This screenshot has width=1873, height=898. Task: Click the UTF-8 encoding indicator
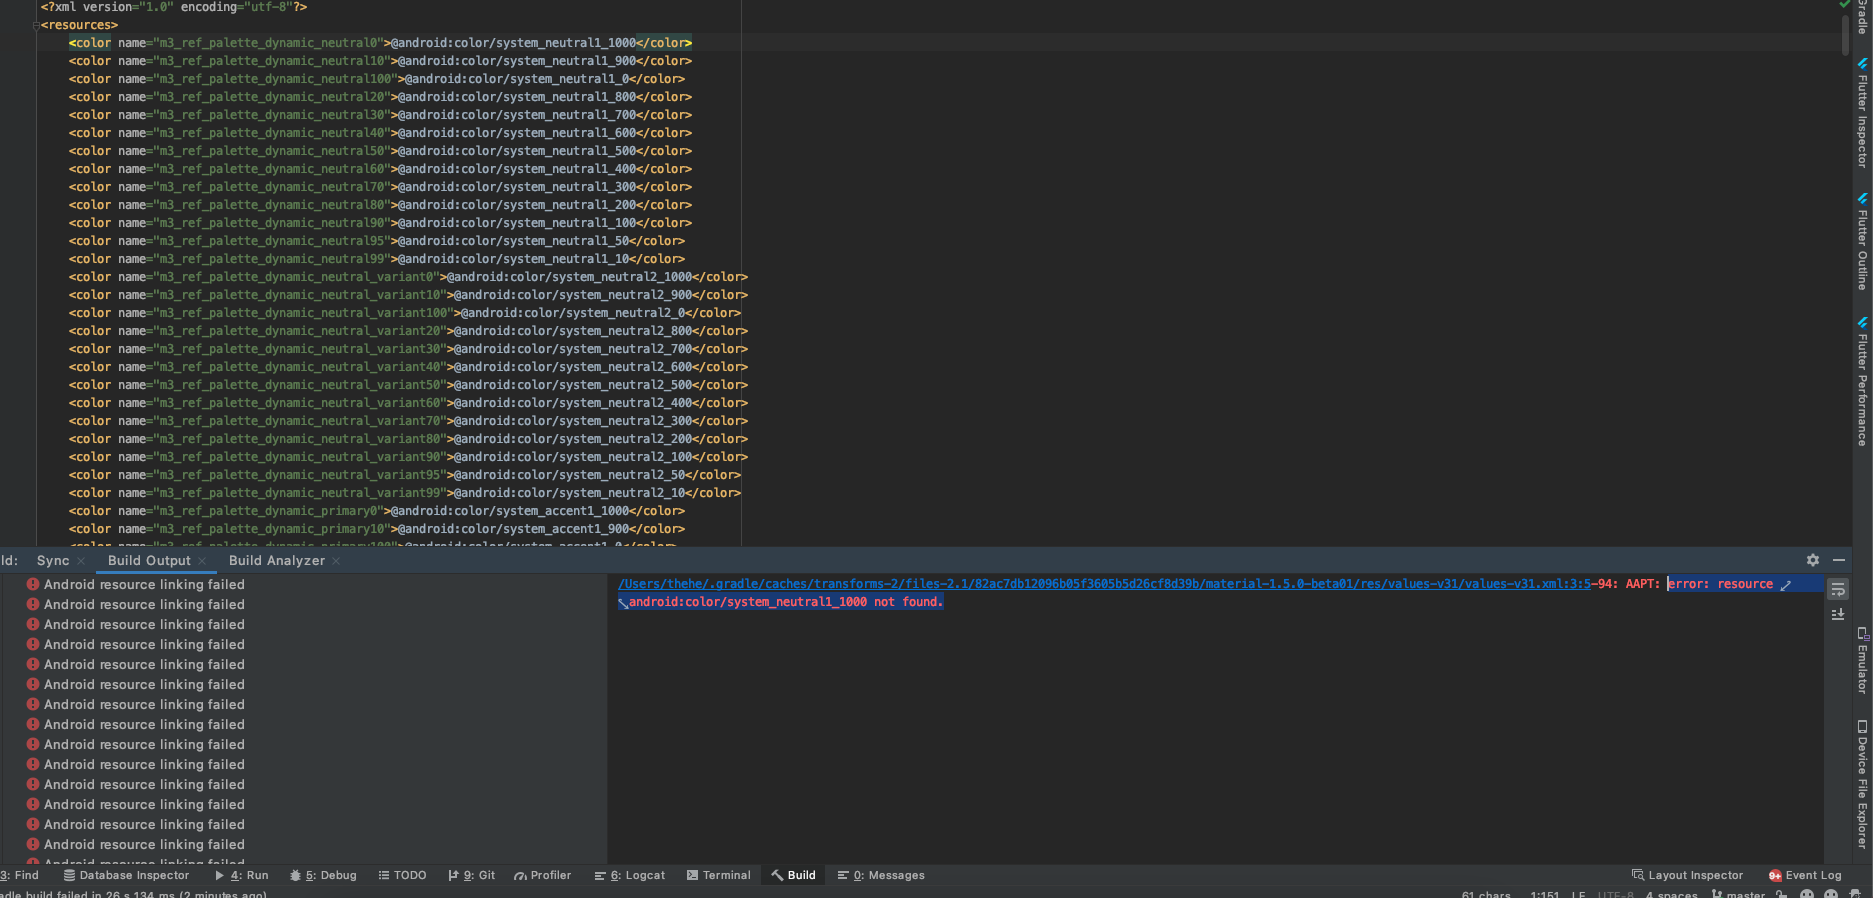[x=1615, y=894]
